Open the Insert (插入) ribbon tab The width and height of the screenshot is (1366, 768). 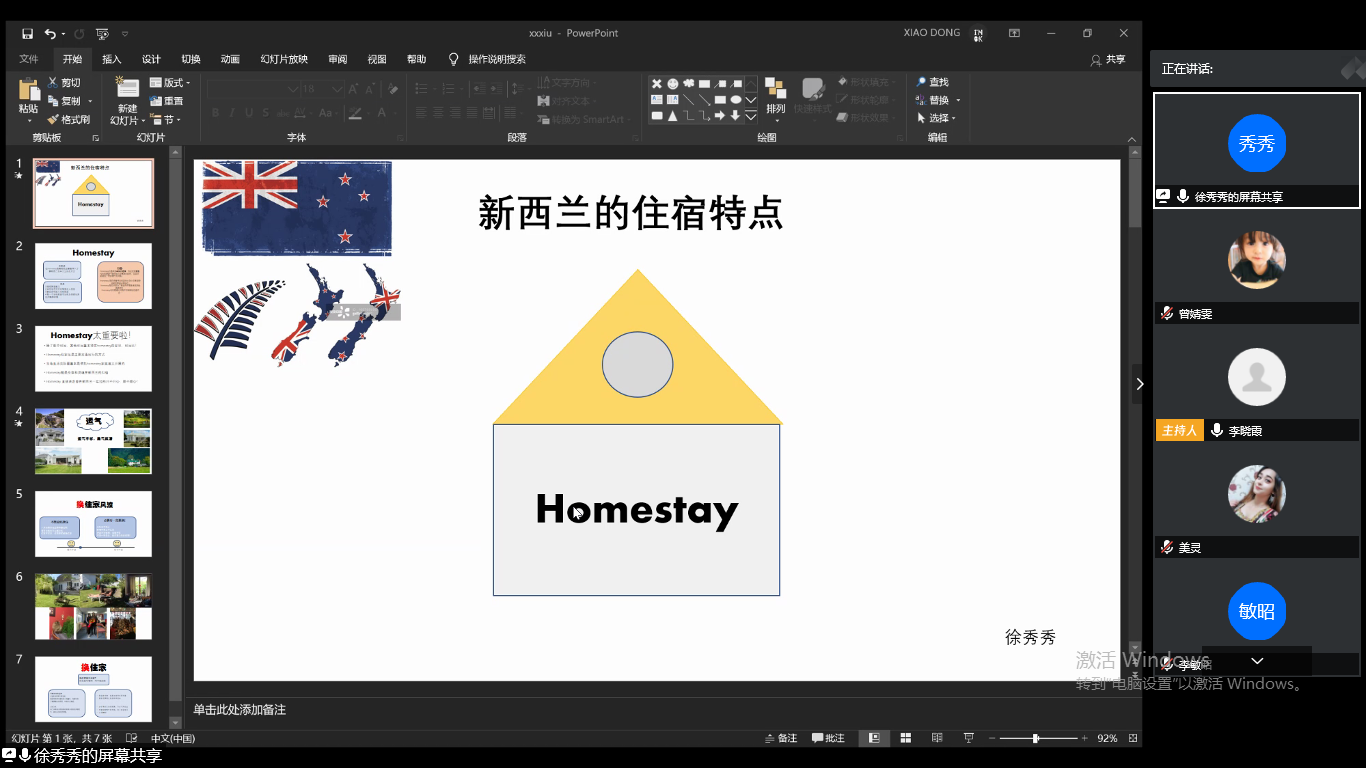tap(111, 59)
